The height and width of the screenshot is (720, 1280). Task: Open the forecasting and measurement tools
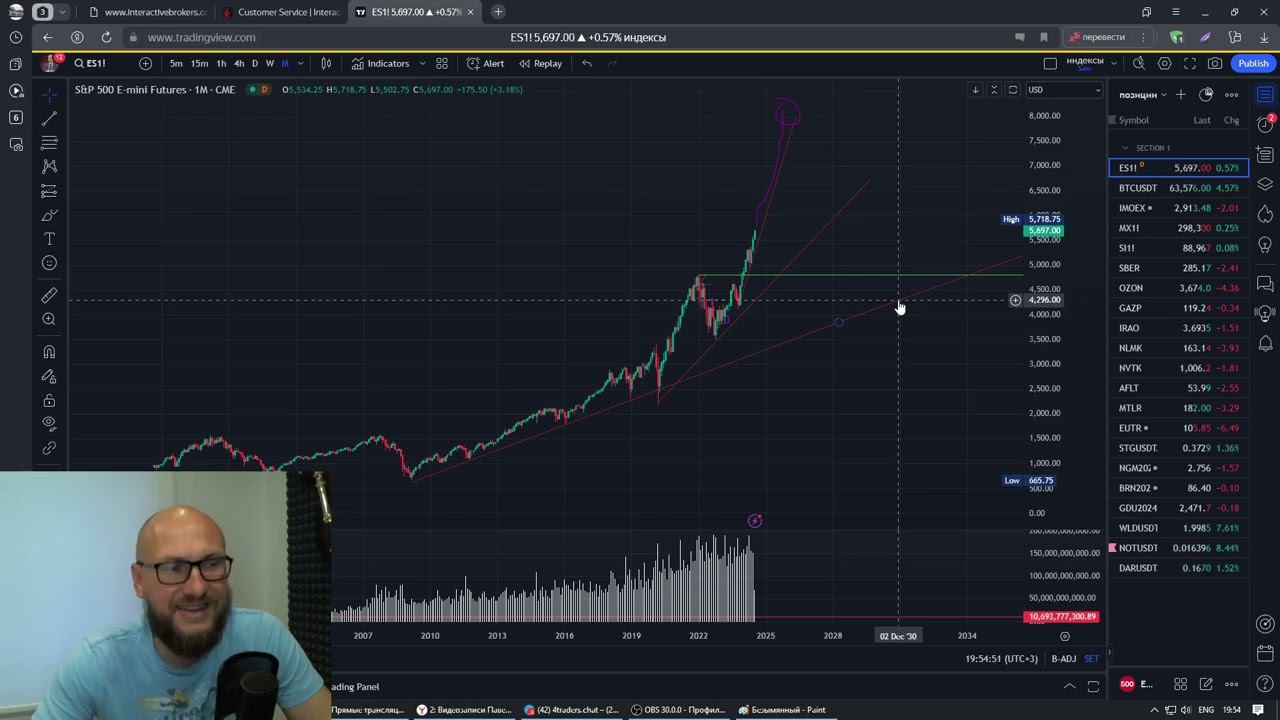49,191
